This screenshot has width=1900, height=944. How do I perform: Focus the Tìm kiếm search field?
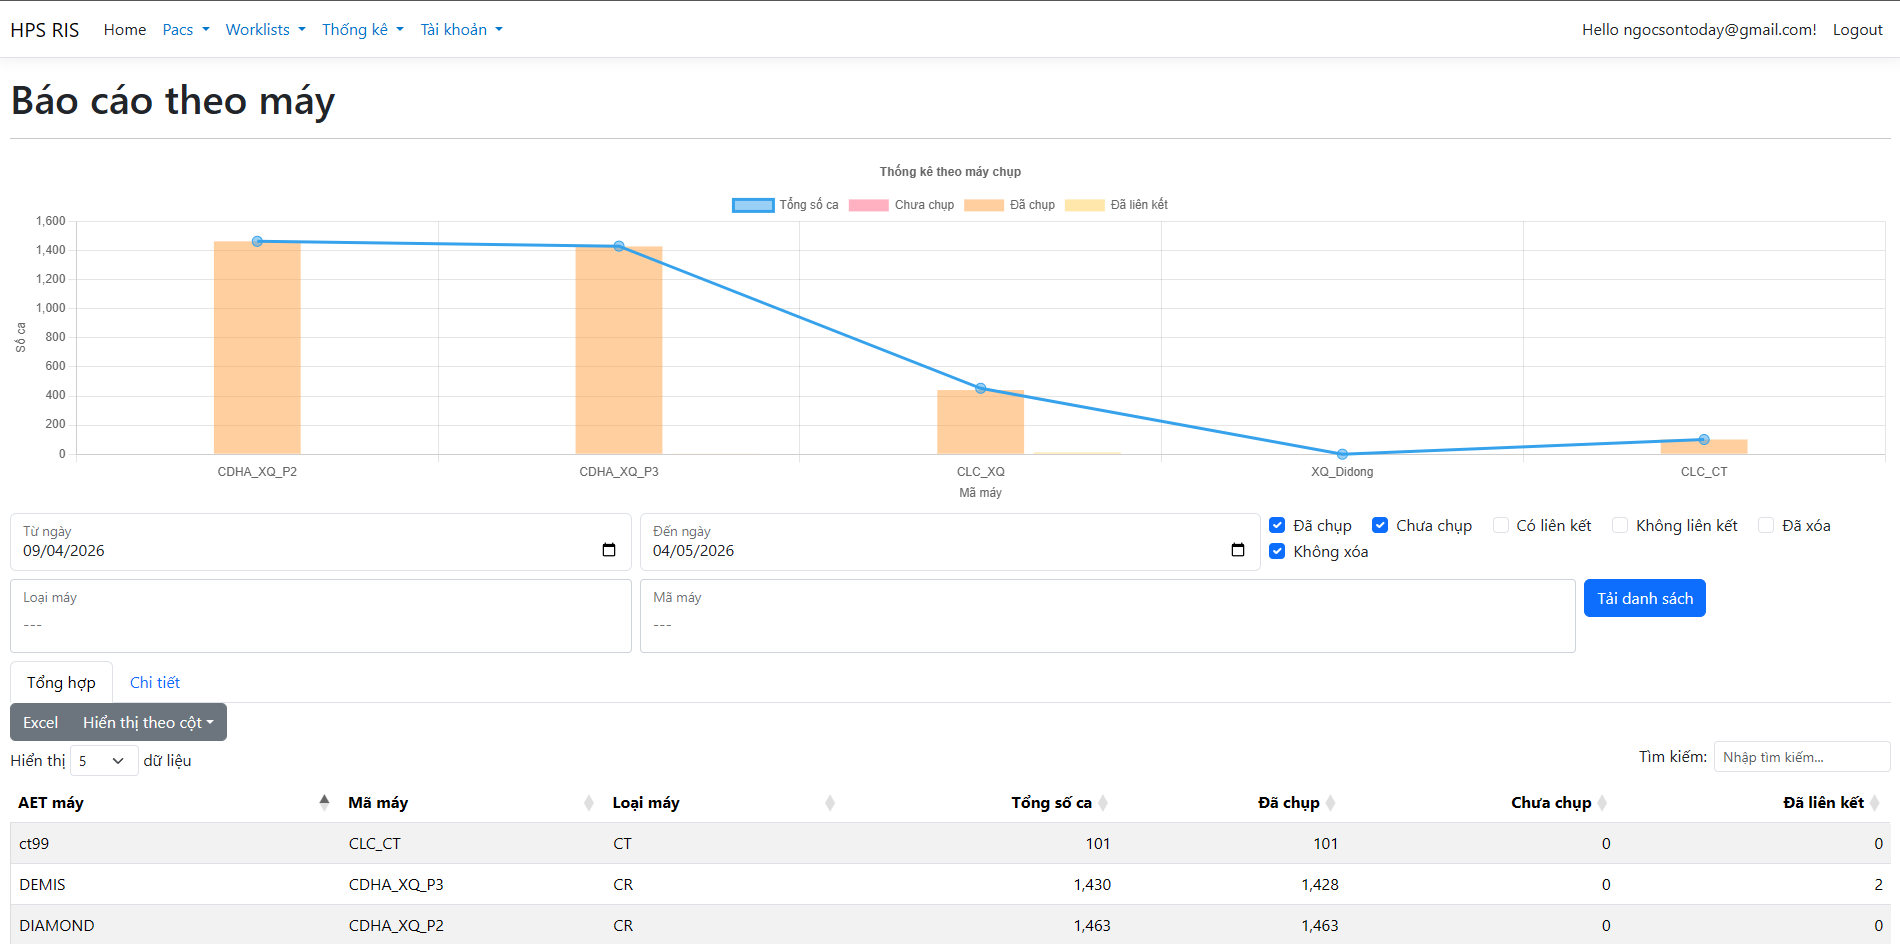[x=1802, y=757]
